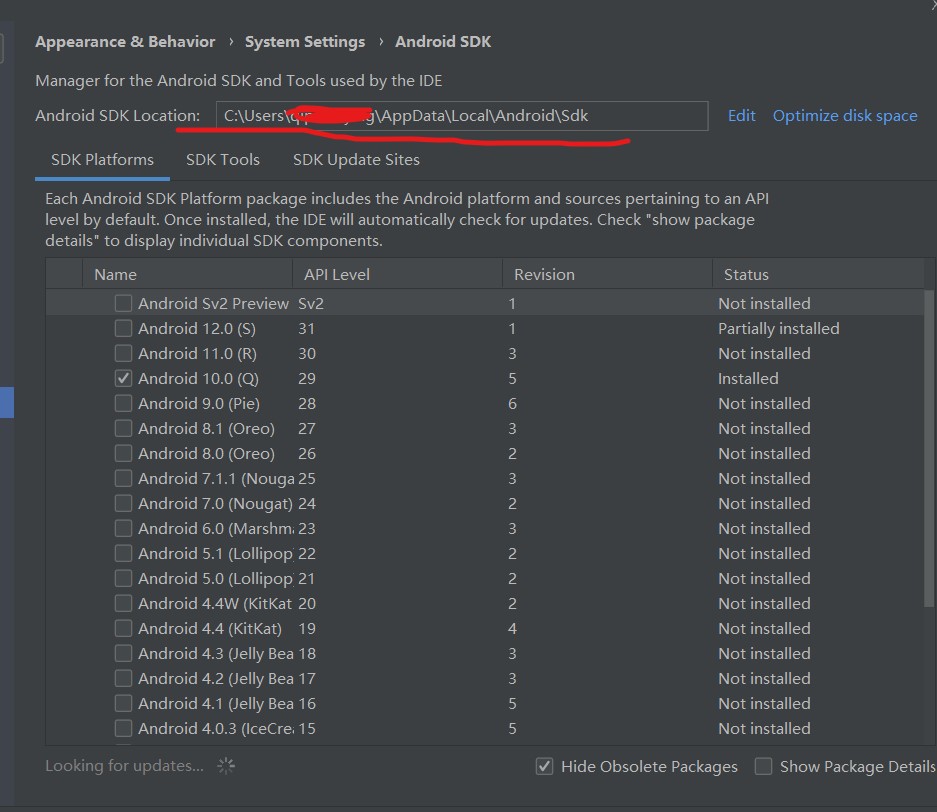
Task: Switch to the SDK Tools tab
Action: (x=223, y=159)
